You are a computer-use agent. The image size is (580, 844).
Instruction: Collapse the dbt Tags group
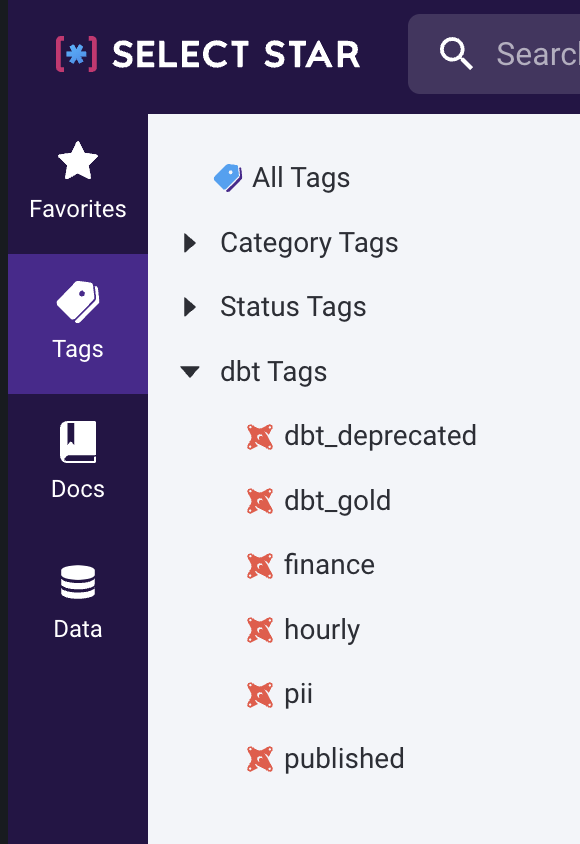[x=190, y=372]
